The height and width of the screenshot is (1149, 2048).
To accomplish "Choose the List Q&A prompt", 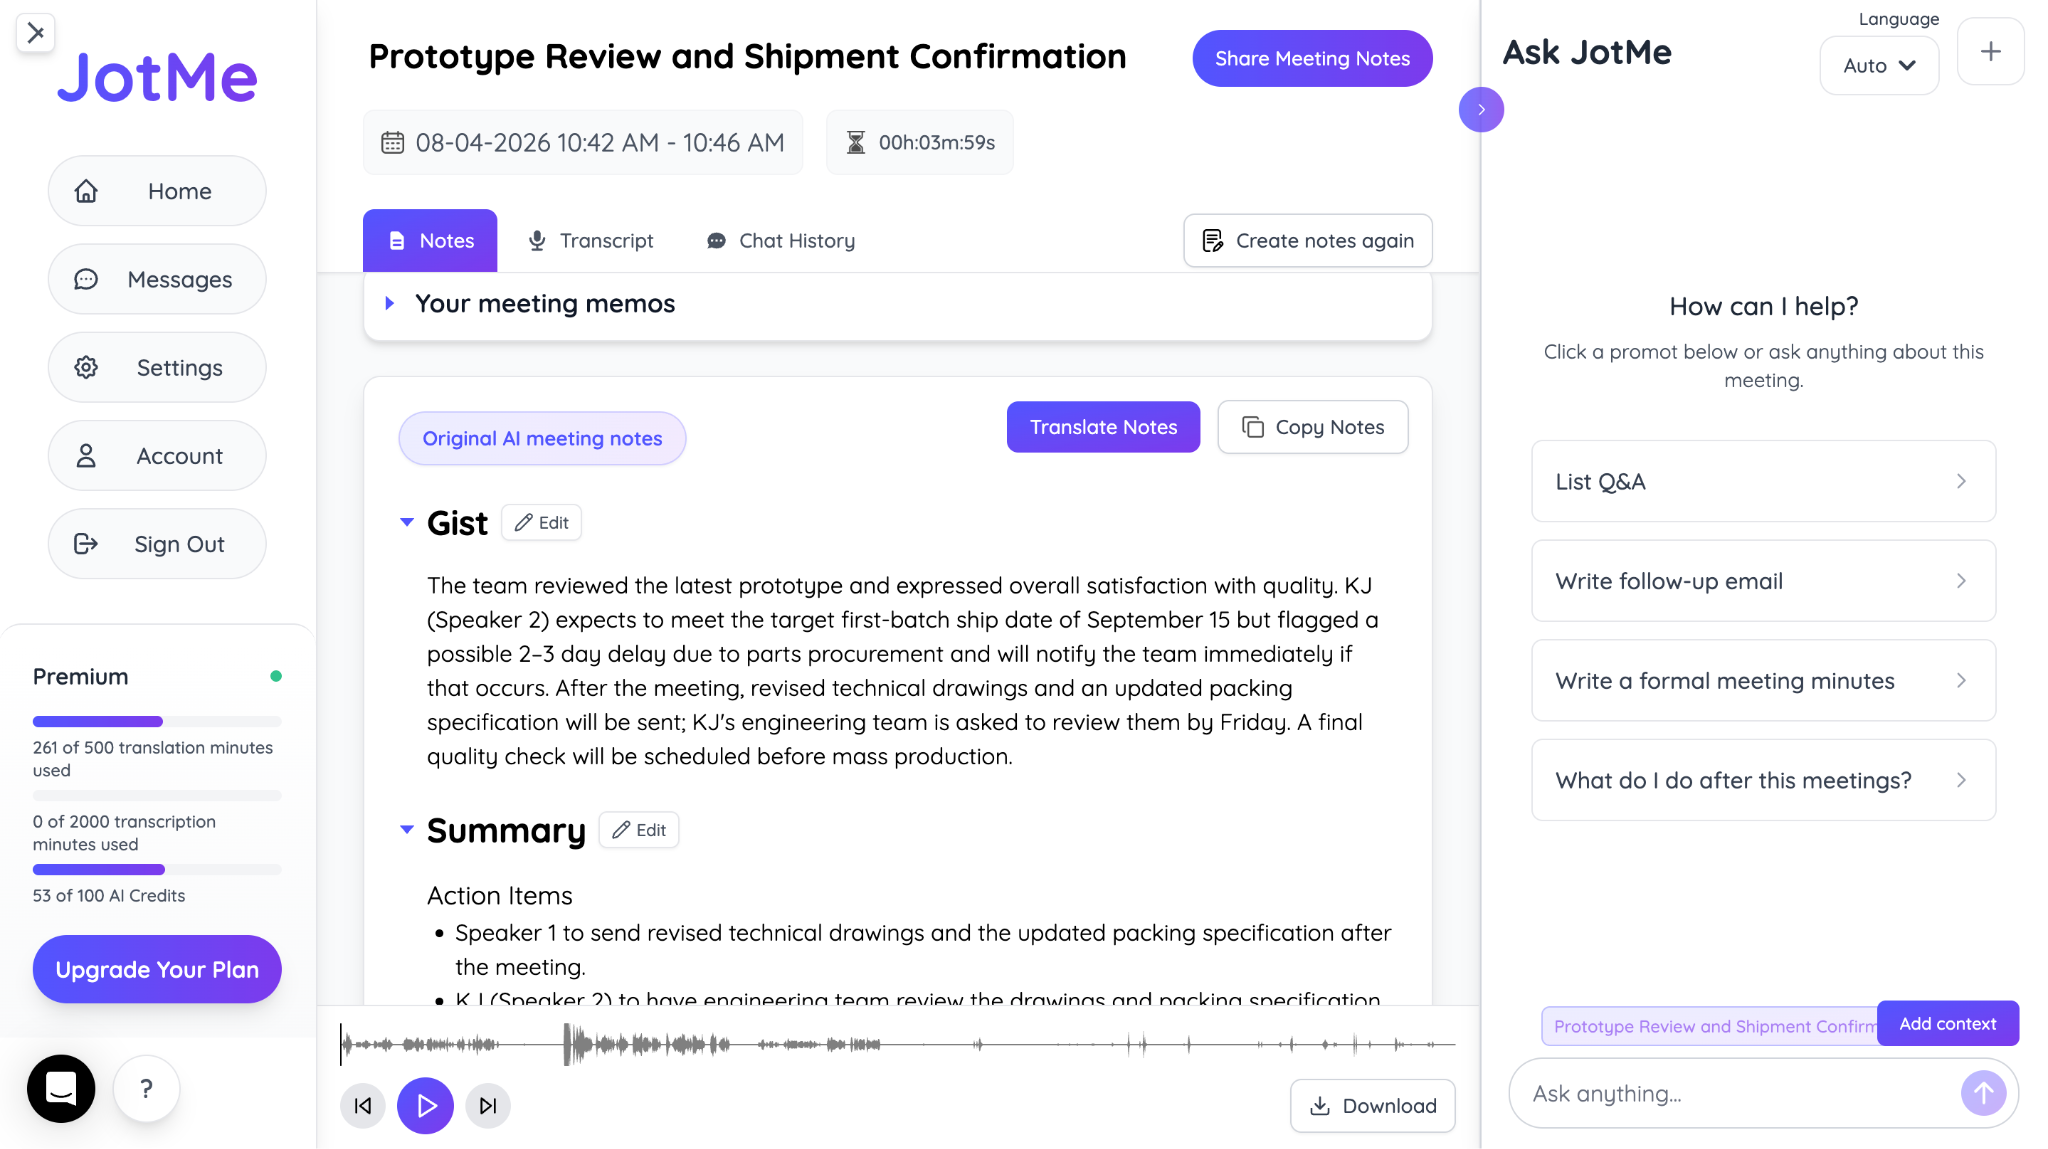I will 1763,481.
